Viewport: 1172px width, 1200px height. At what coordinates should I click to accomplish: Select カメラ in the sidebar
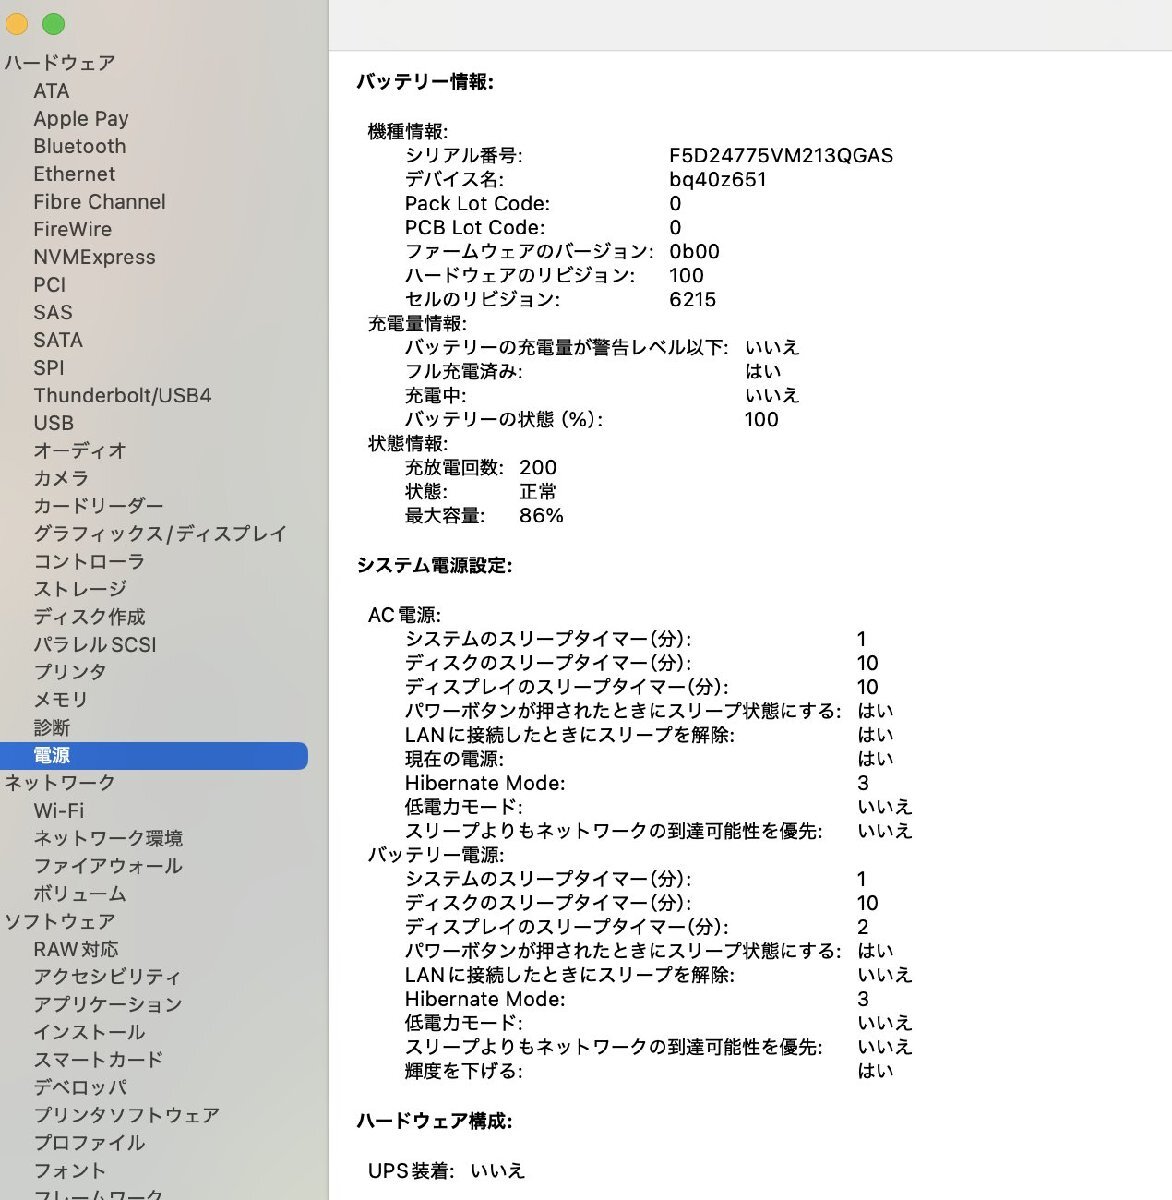tap(61, 478)
